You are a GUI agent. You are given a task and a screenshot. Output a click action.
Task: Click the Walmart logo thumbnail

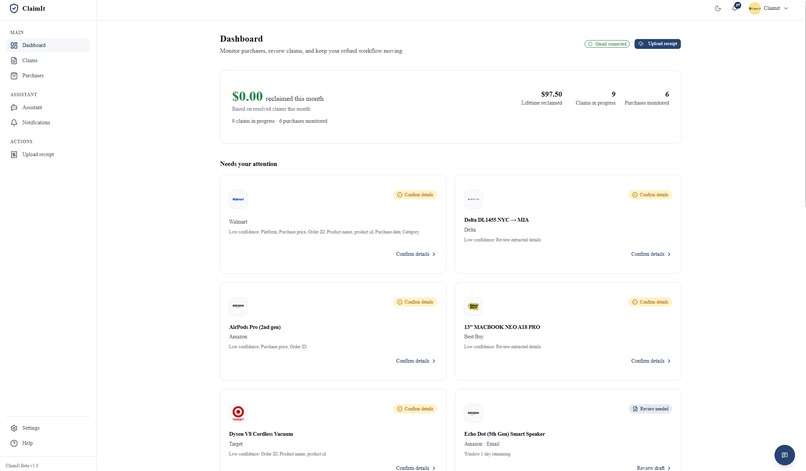pyautogui.click(x=238, y=199)
